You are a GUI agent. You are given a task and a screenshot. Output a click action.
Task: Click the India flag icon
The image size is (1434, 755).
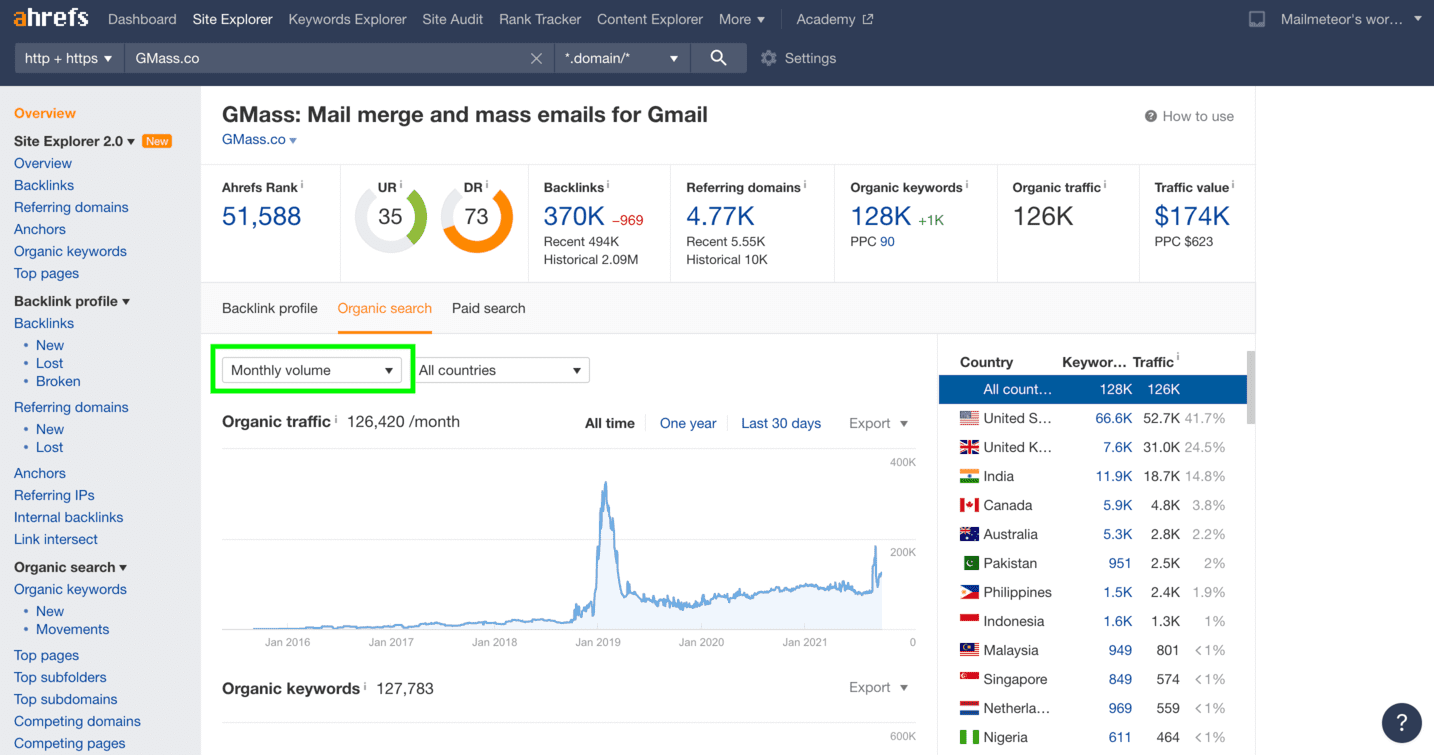969,476
